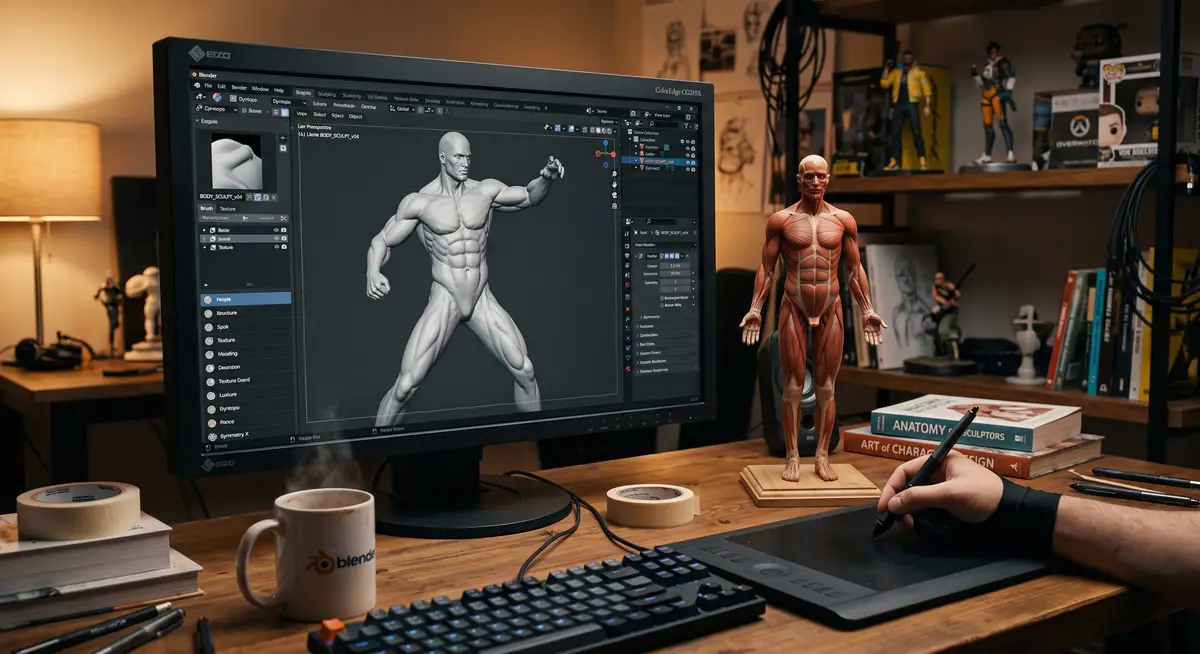Open the Global orientation dropdown
This screenshot has width=1200, height=654.
click(x=402, y=109)
